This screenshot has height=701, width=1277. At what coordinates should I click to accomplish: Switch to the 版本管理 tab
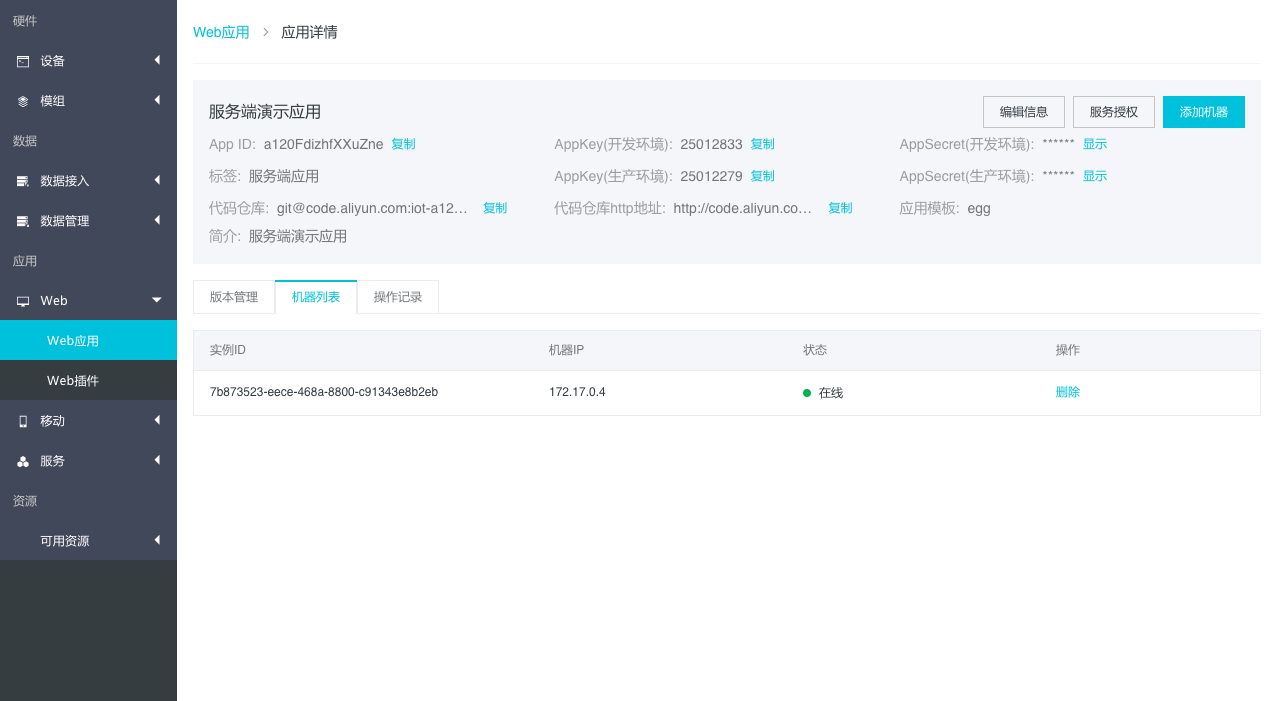[234, 297]
